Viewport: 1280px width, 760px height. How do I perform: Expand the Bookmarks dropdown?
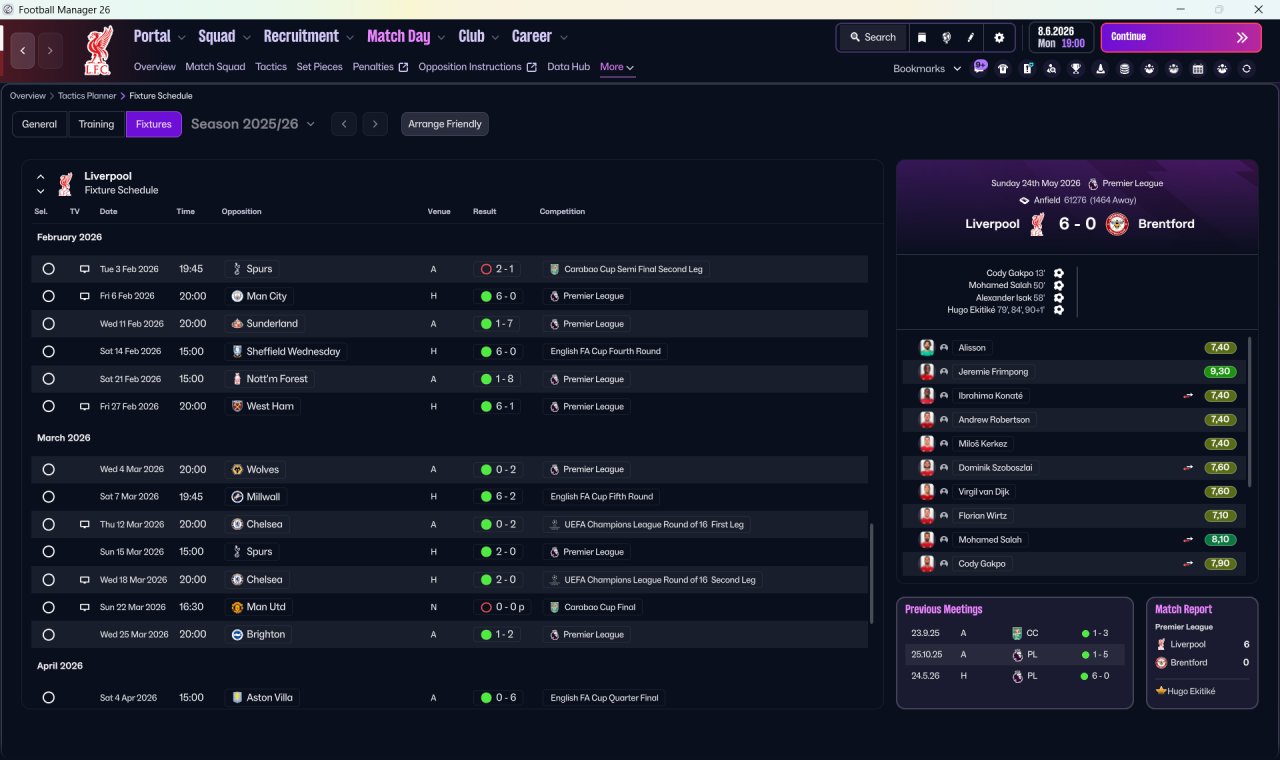point(927,68)
